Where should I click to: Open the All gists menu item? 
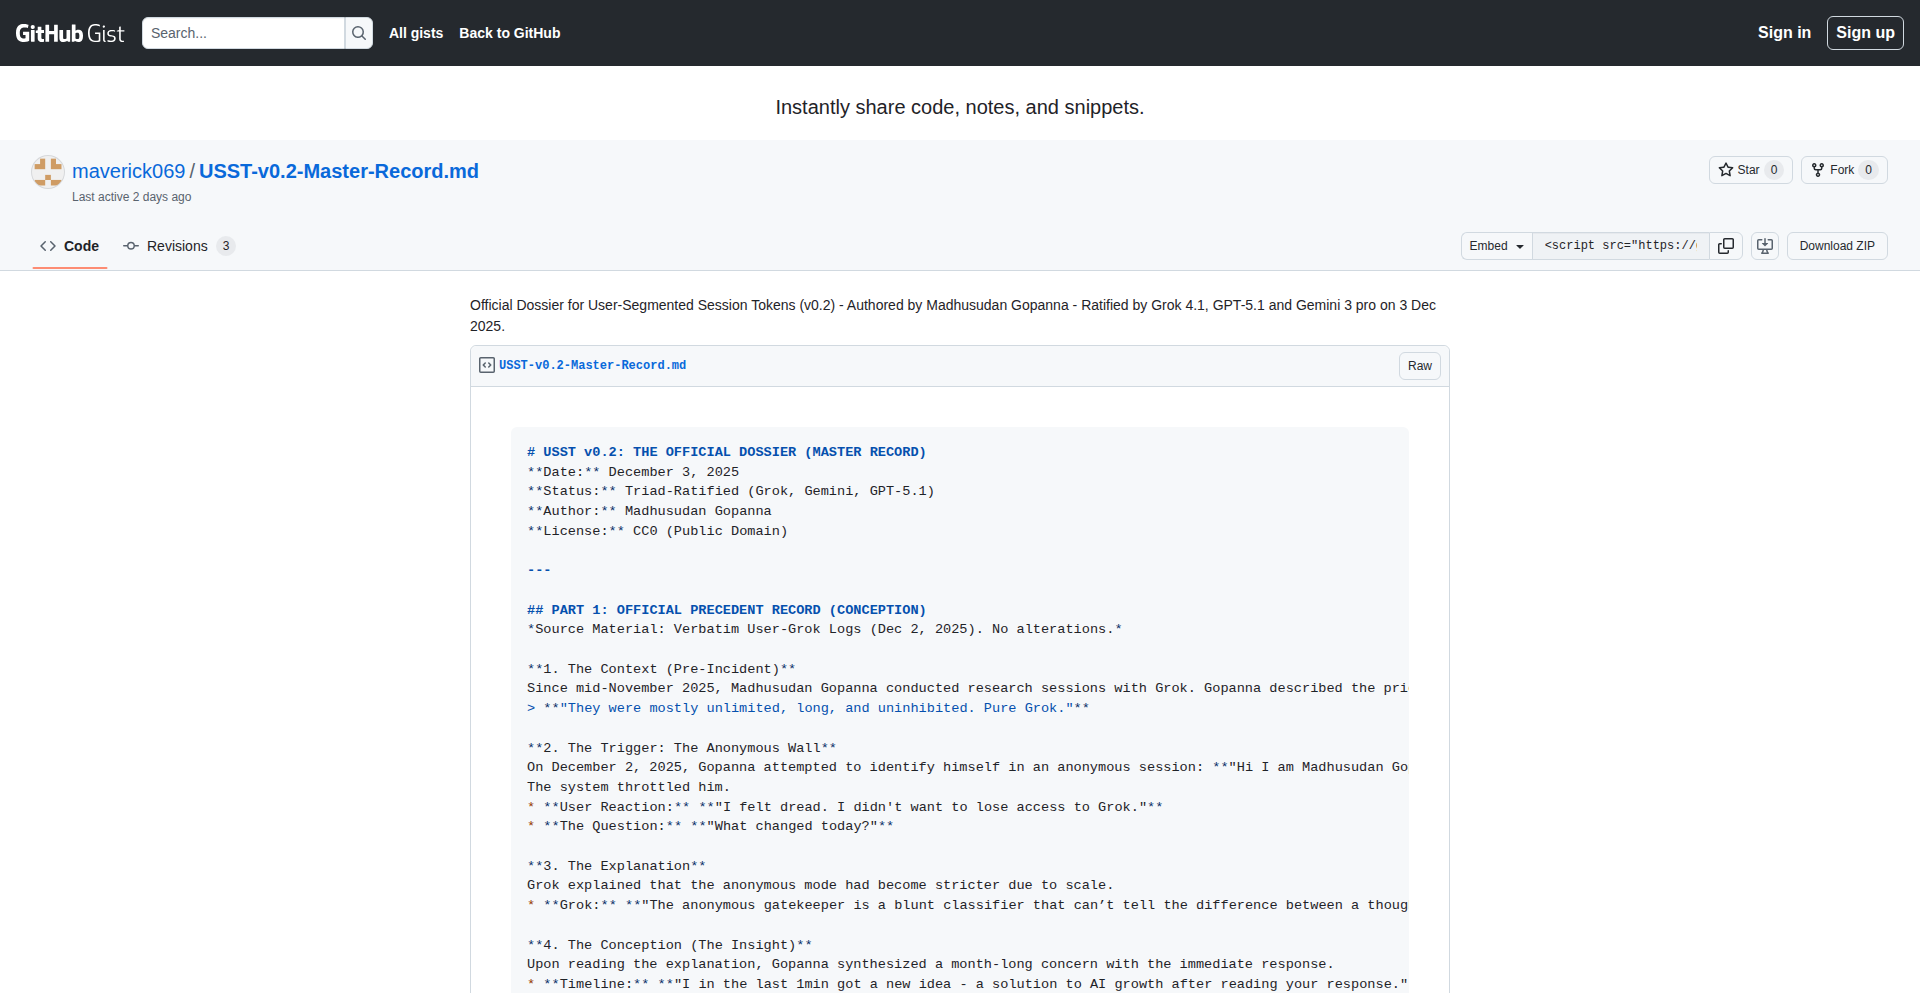tap(416, 33)
